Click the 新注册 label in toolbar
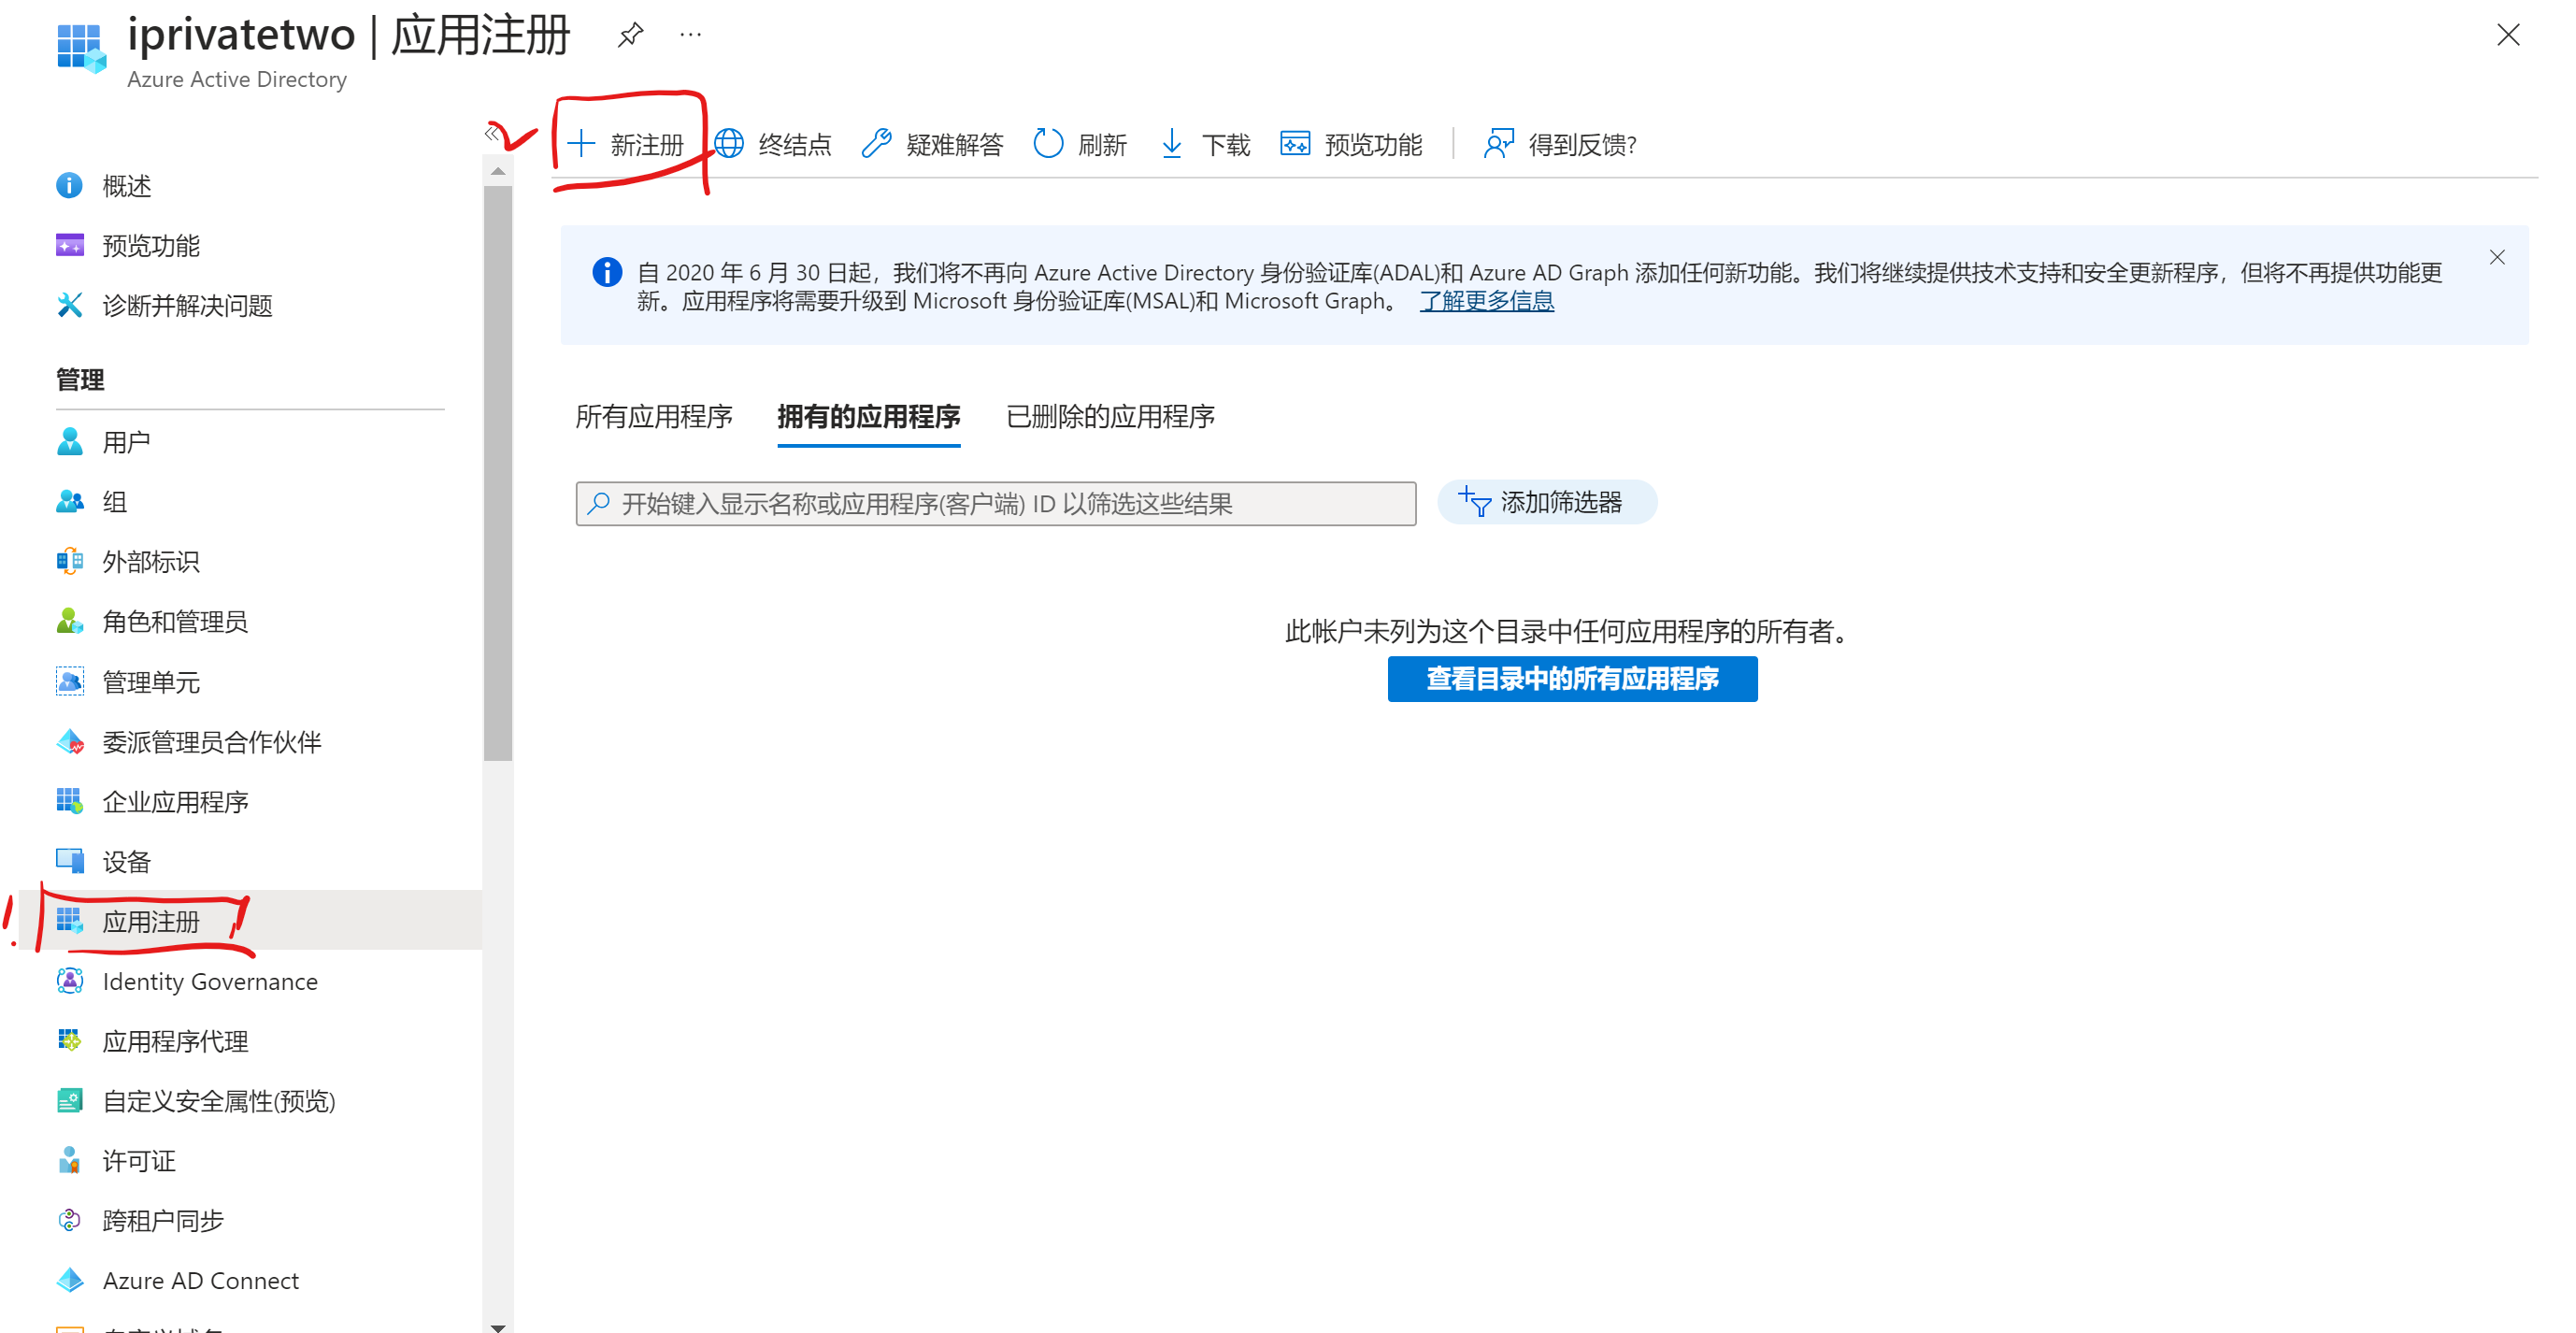 pos(647,145)
